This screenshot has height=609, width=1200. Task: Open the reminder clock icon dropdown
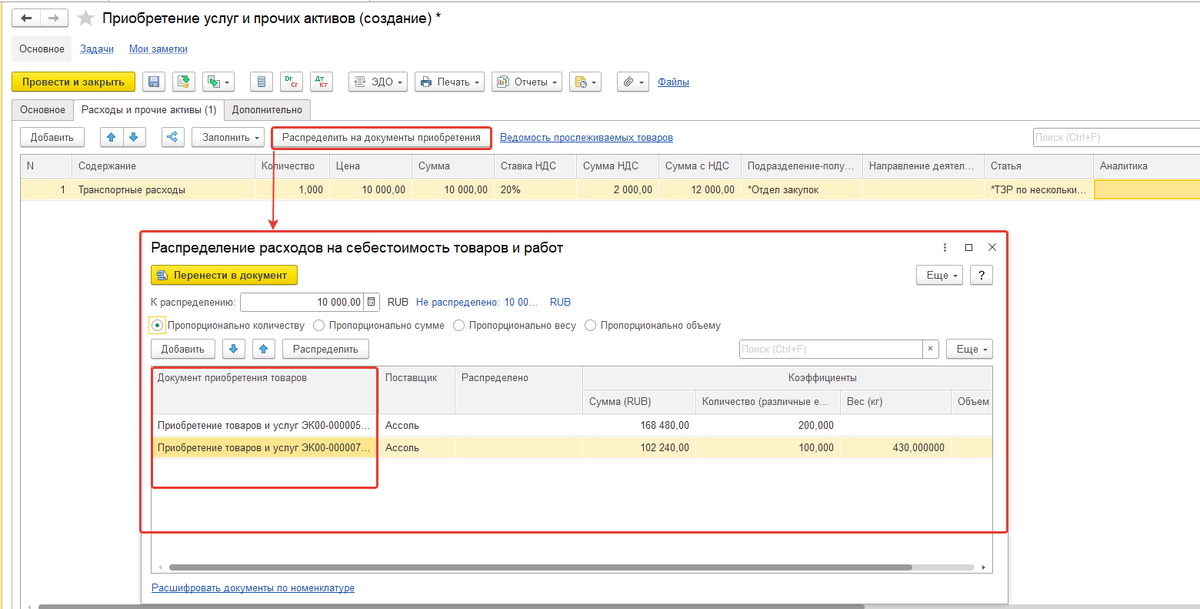(x=585, y=82)
